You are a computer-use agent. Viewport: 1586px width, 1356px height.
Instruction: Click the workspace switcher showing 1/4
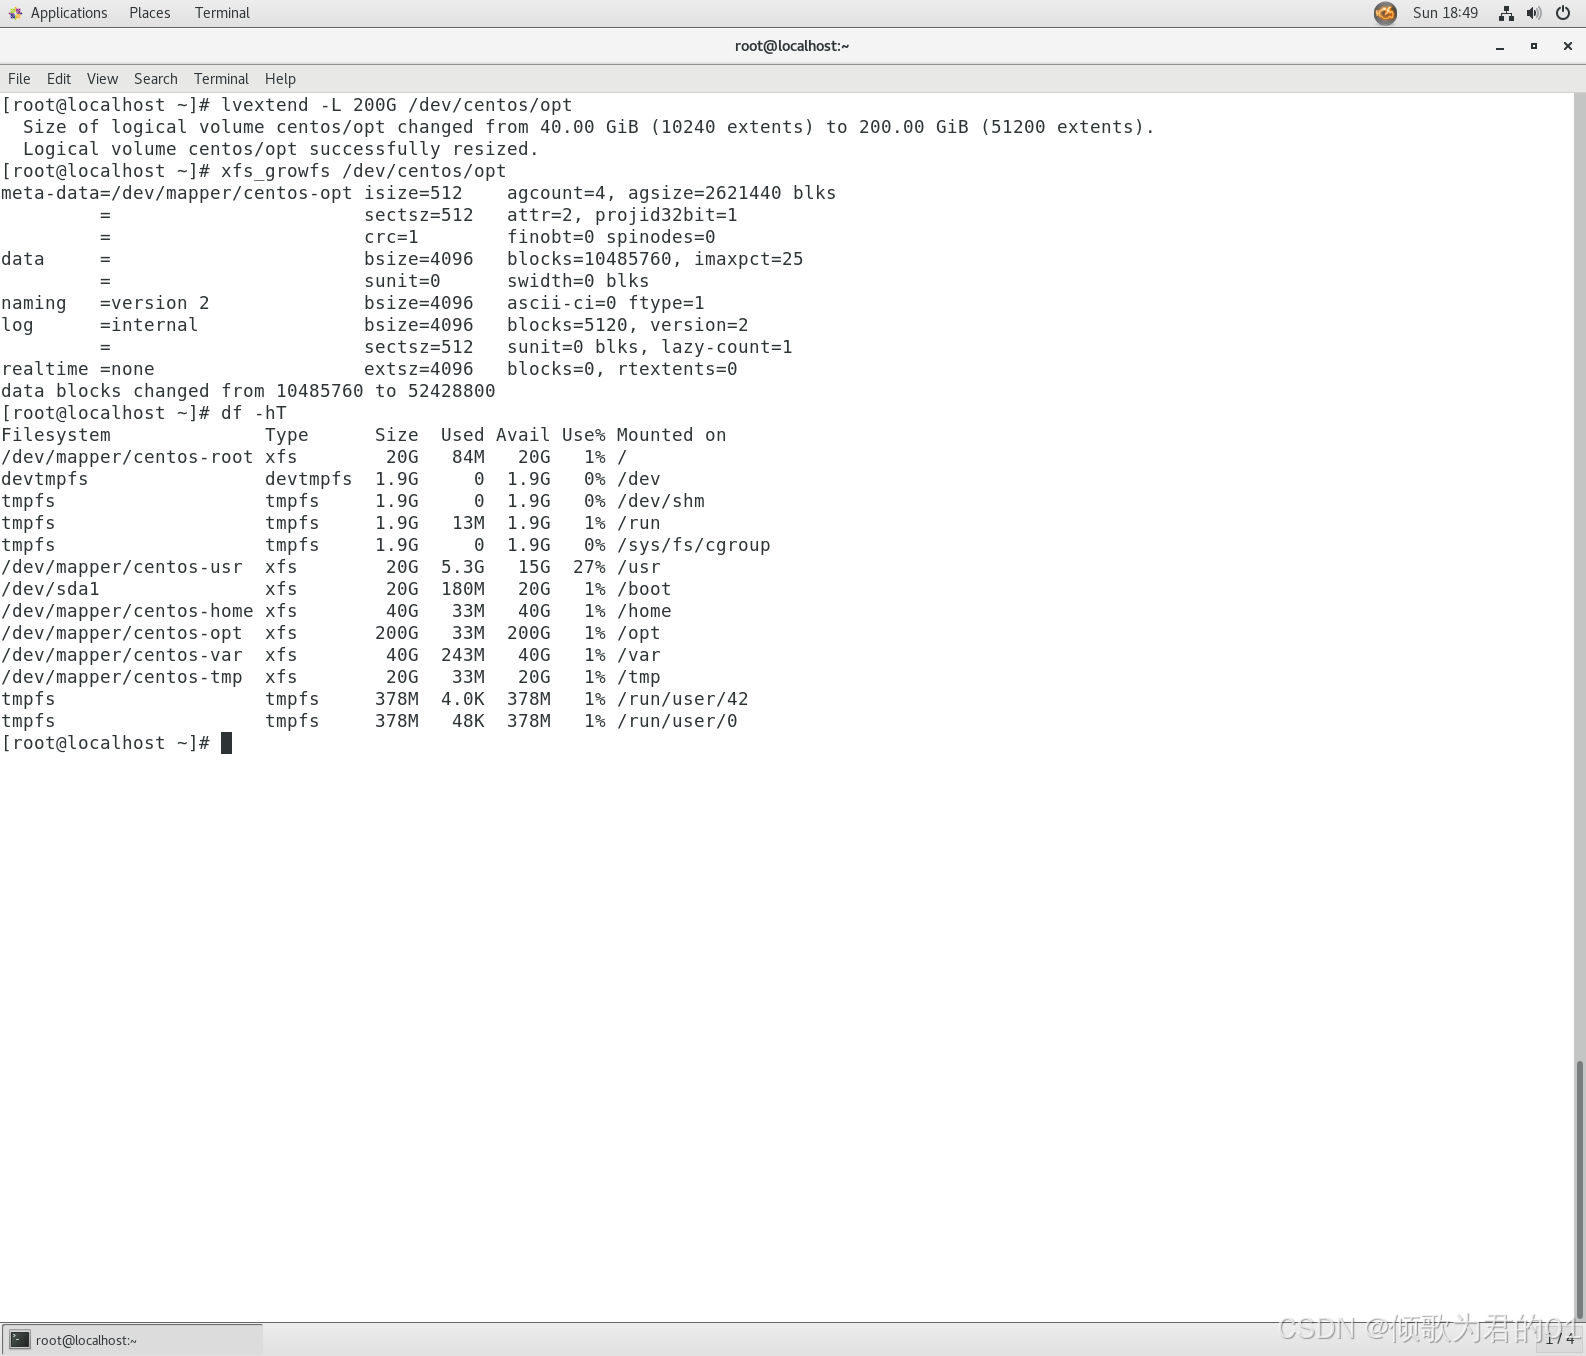pyautogui.click(x=1560, y=1339)
